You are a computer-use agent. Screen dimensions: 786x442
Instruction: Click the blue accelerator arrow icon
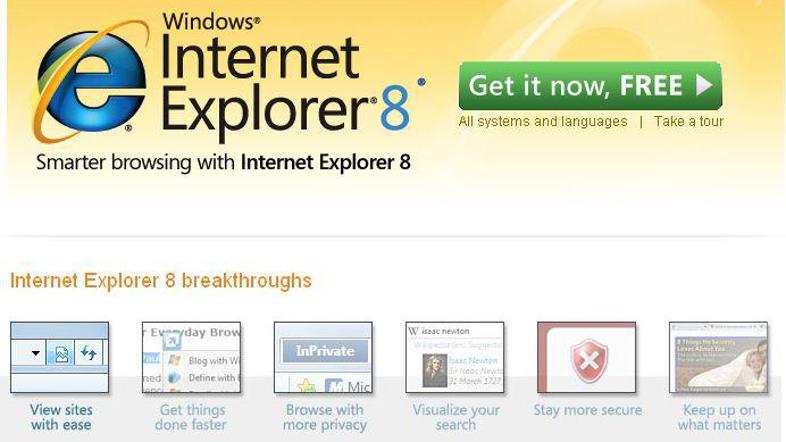[171, 342]
